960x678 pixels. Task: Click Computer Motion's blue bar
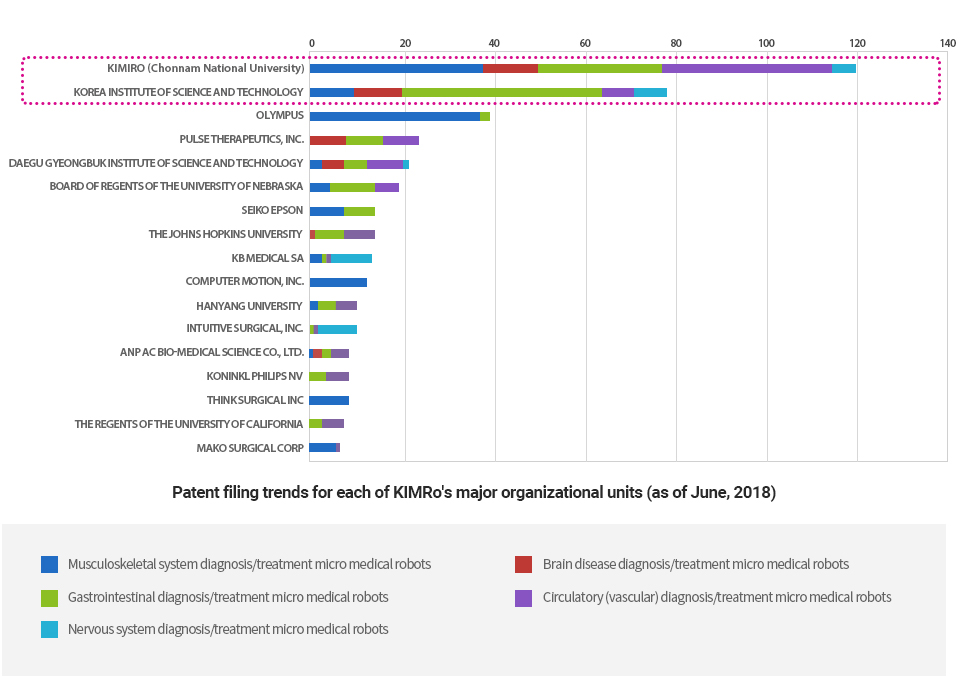[339, 282]
